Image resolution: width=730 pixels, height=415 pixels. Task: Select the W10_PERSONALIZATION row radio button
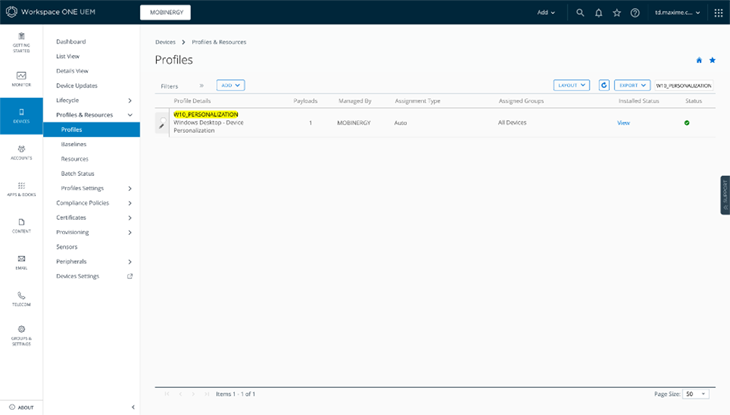point(161,116)
